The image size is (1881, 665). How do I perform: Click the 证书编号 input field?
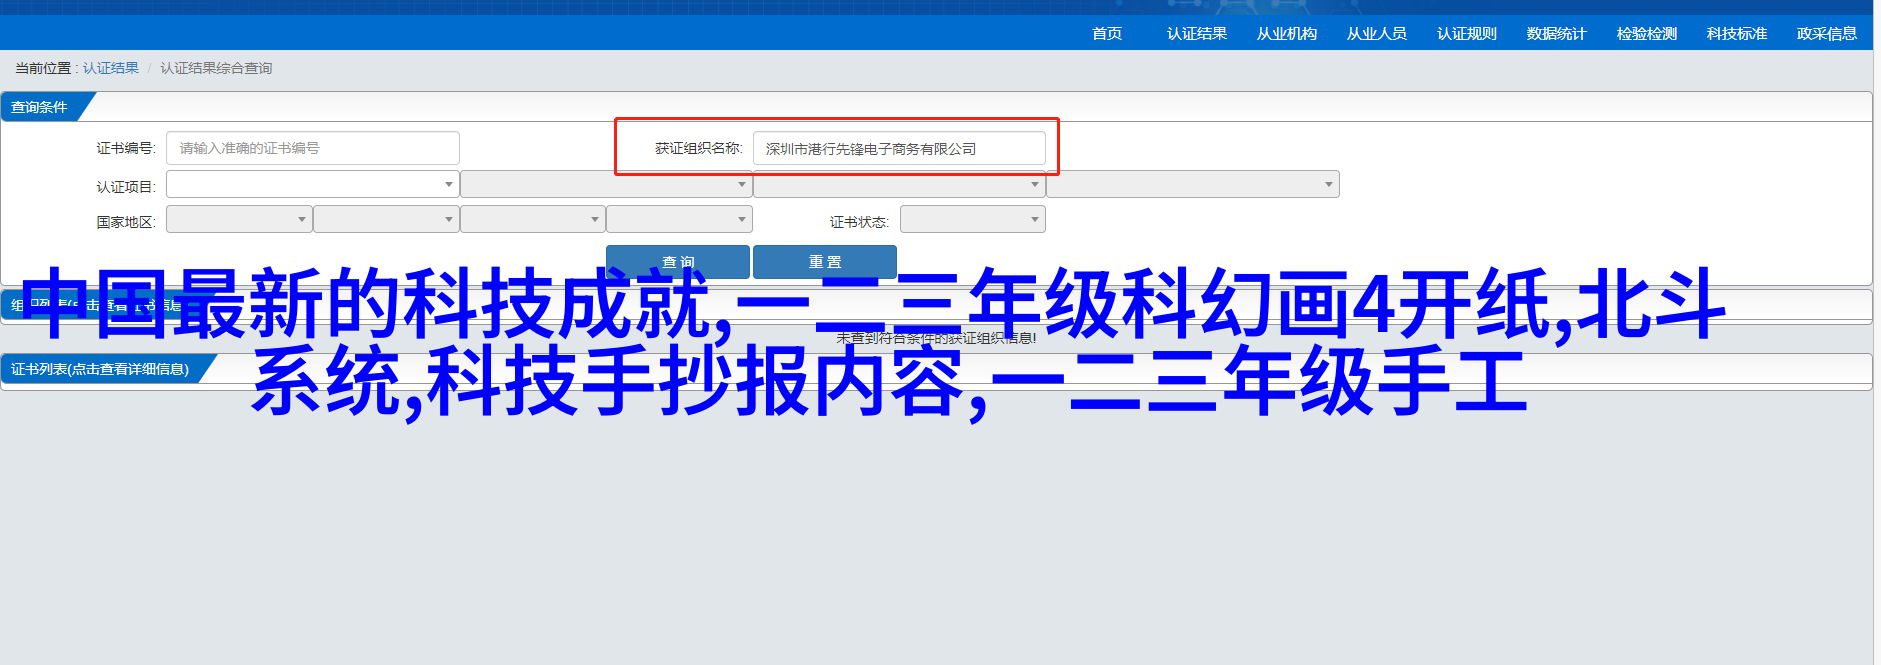point(312,148)
